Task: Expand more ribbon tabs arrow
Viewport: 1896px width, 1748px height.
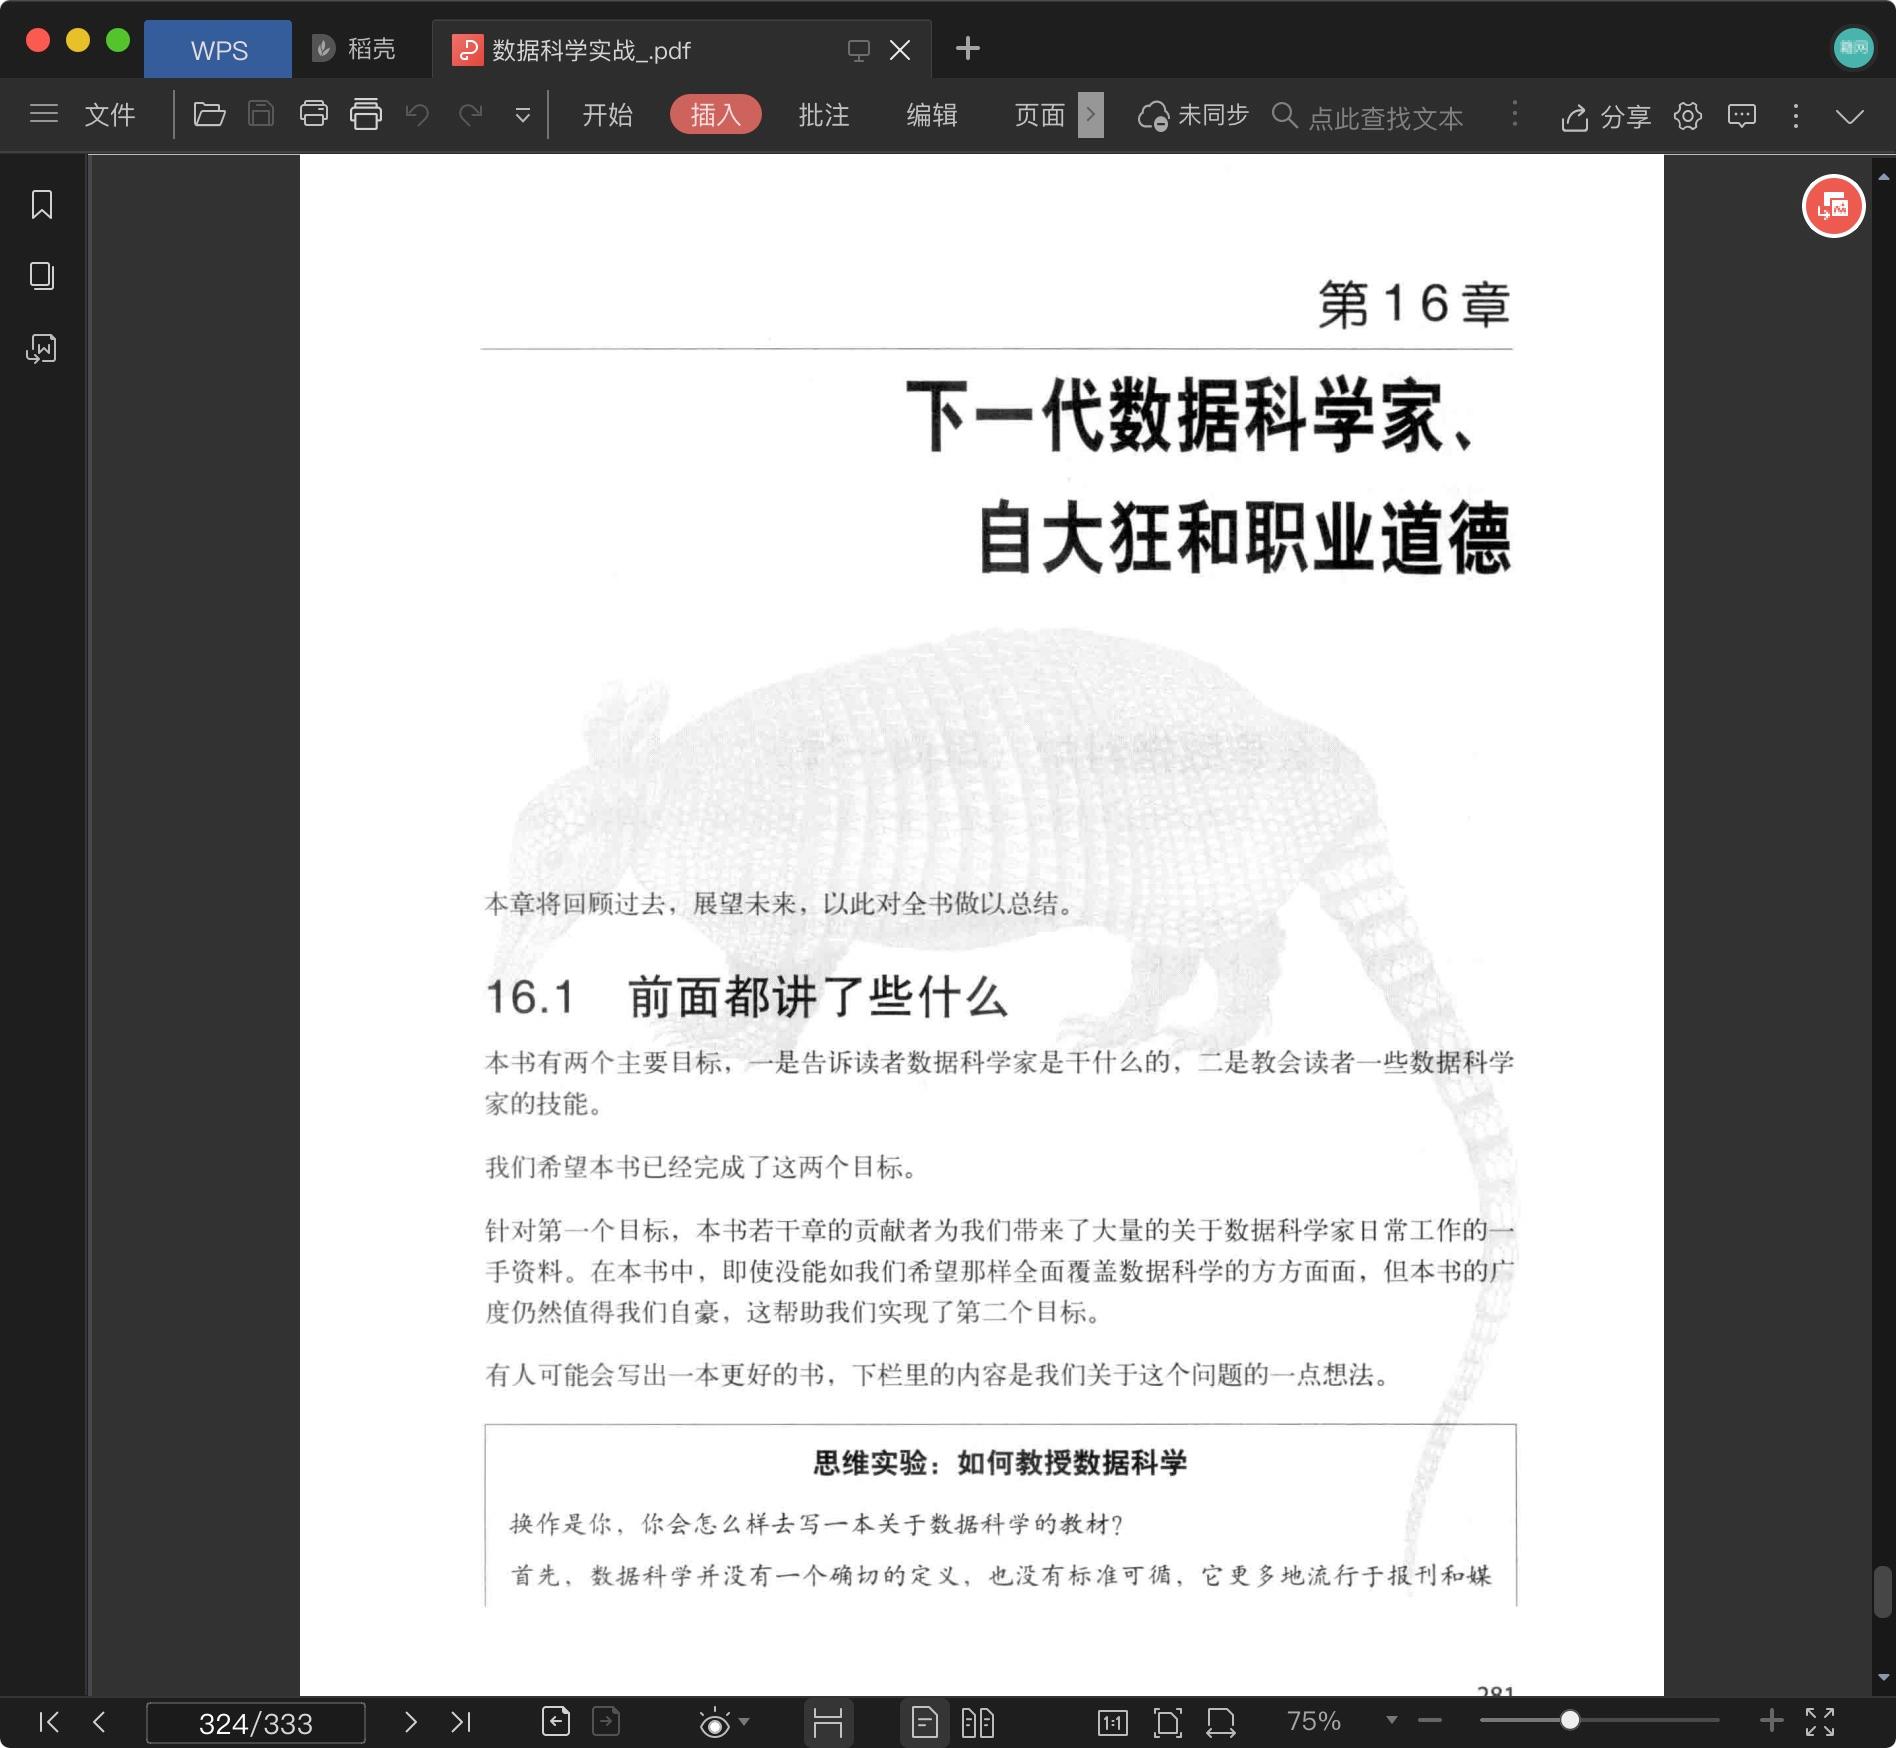Action: coord(1091,115)
